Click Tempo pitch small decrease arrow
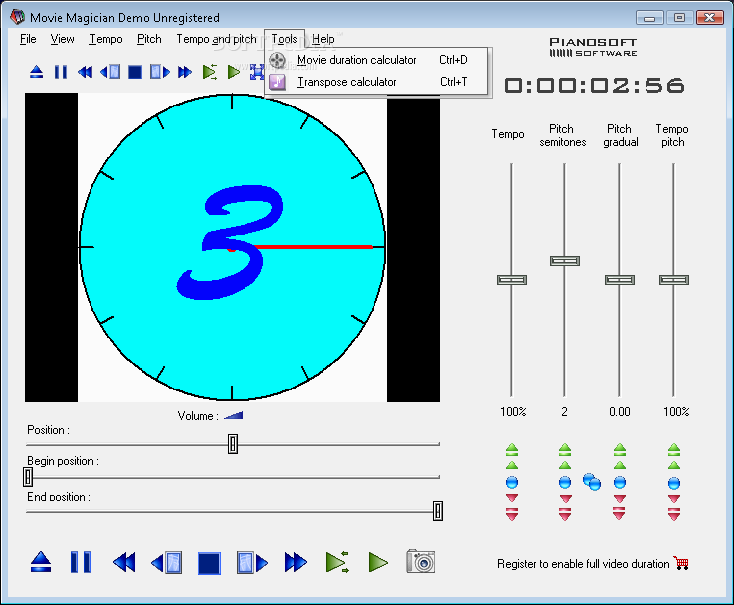 coord(674,498)
